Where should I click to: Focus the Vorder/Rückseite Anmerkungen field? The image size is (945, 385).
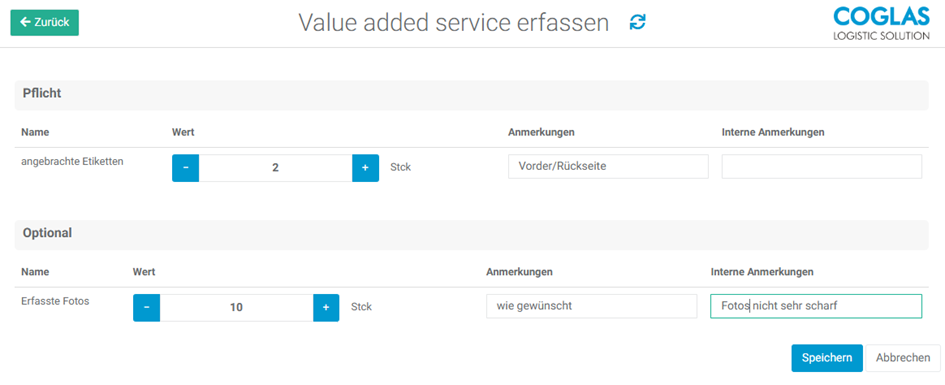[x=608, y=167]
